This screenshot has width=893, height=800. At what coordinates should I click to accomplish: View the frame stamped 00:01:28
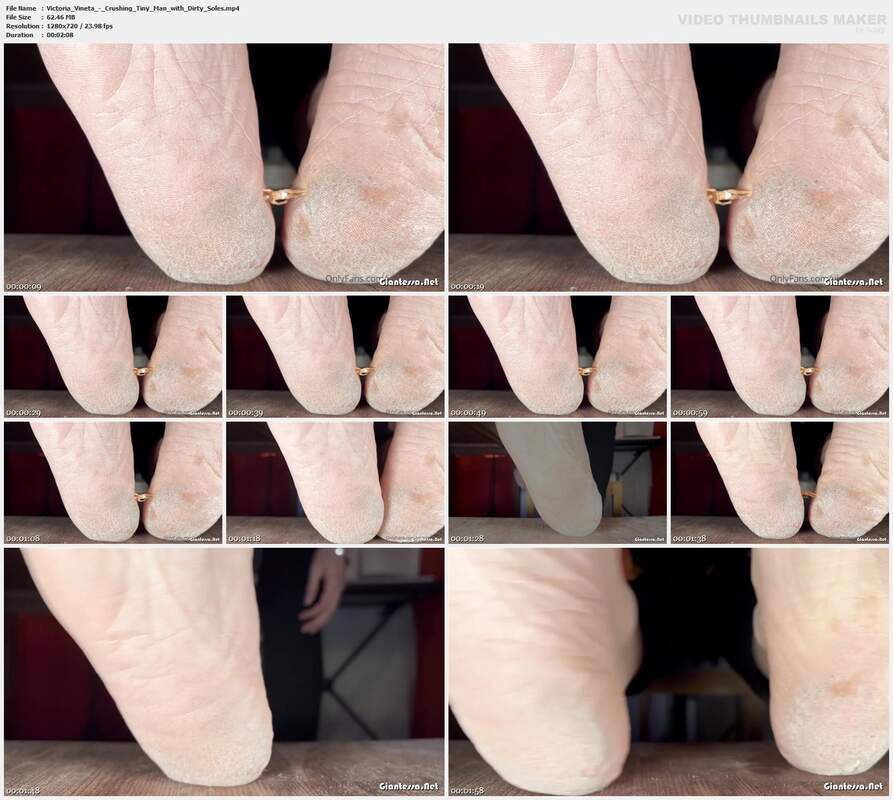point(558,483)
